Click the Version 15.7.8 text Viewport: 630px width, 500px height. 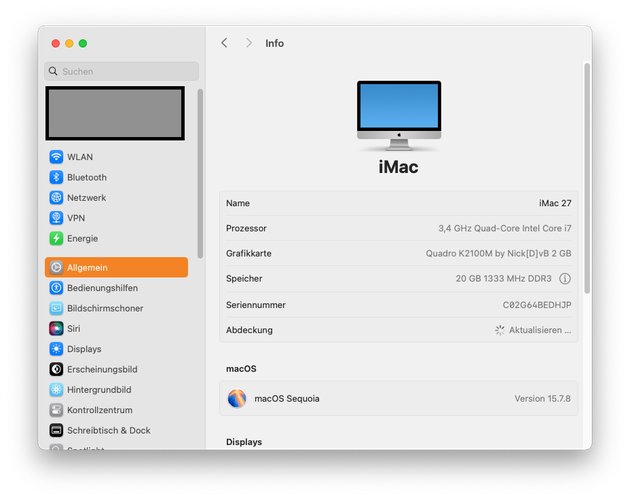(542, 399)
